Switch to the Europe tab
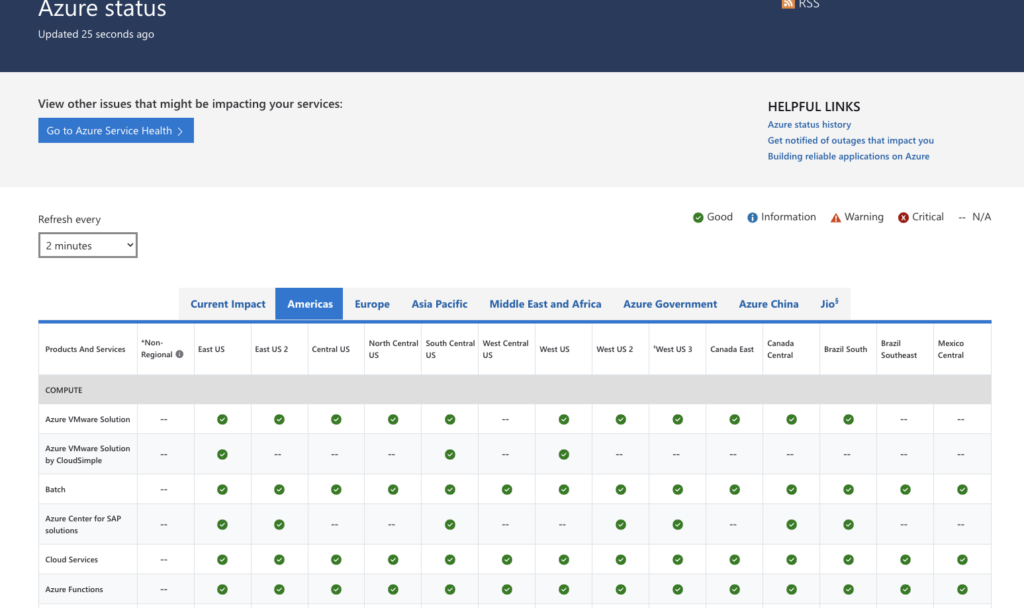This screenshot has width=1024, height=608. point(372,304)
